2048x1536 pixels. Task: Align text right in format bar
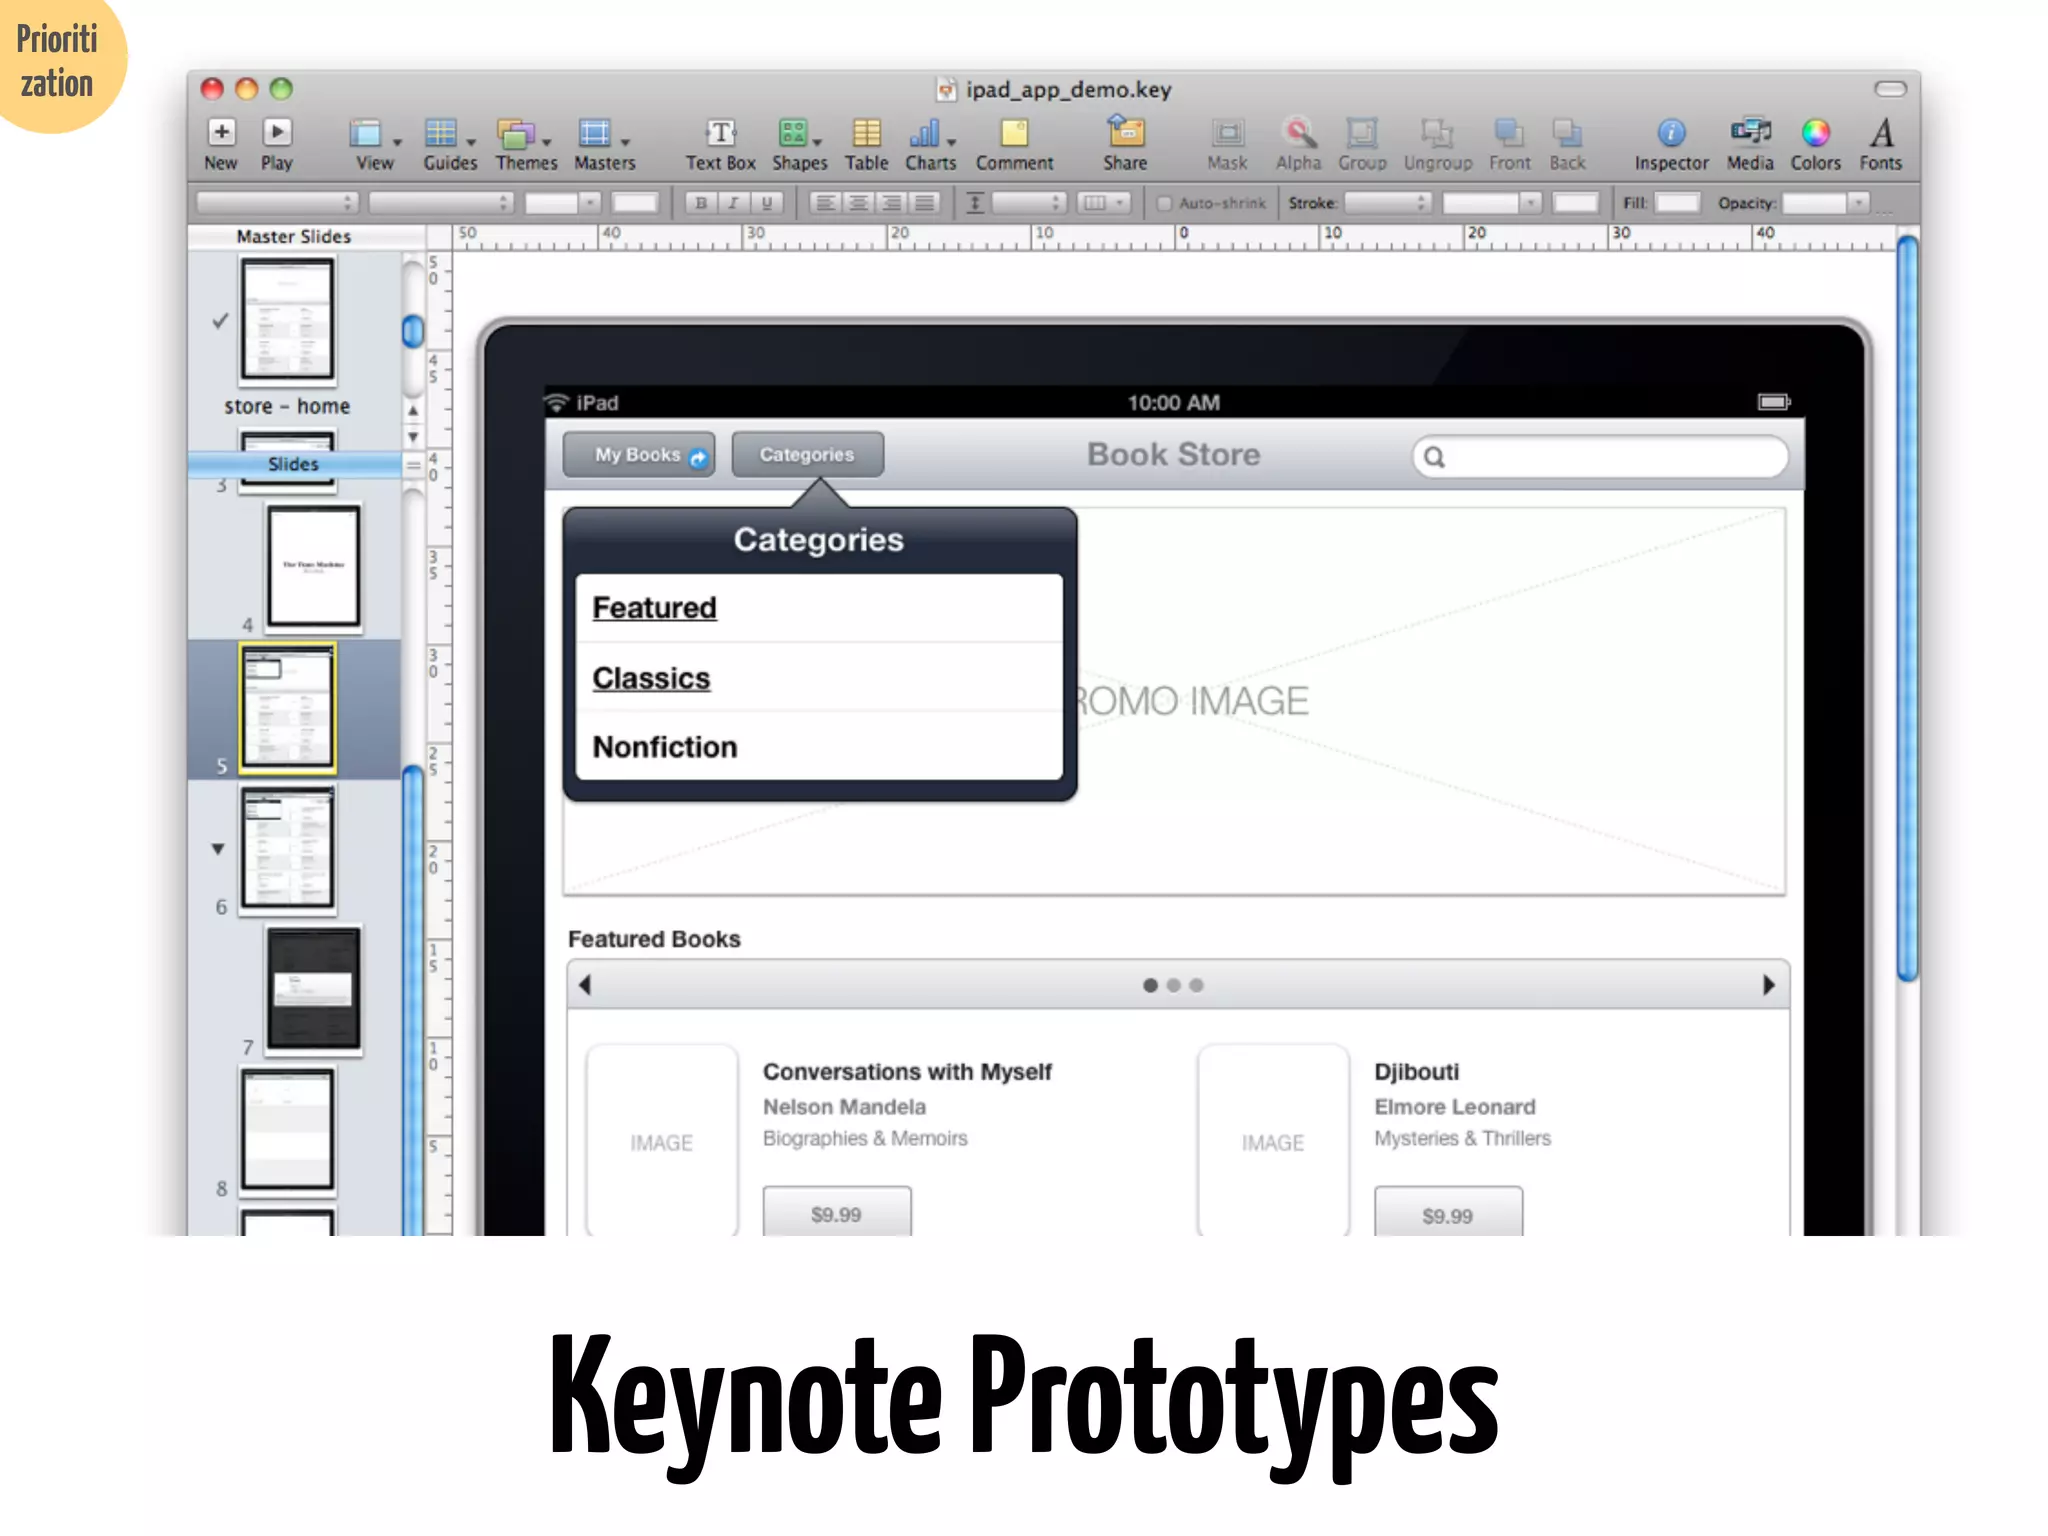click(x=891, y=203)
